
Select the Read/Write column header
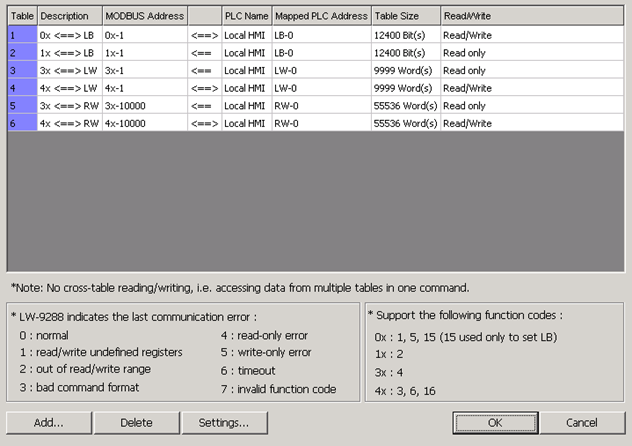tap(532, 16)
